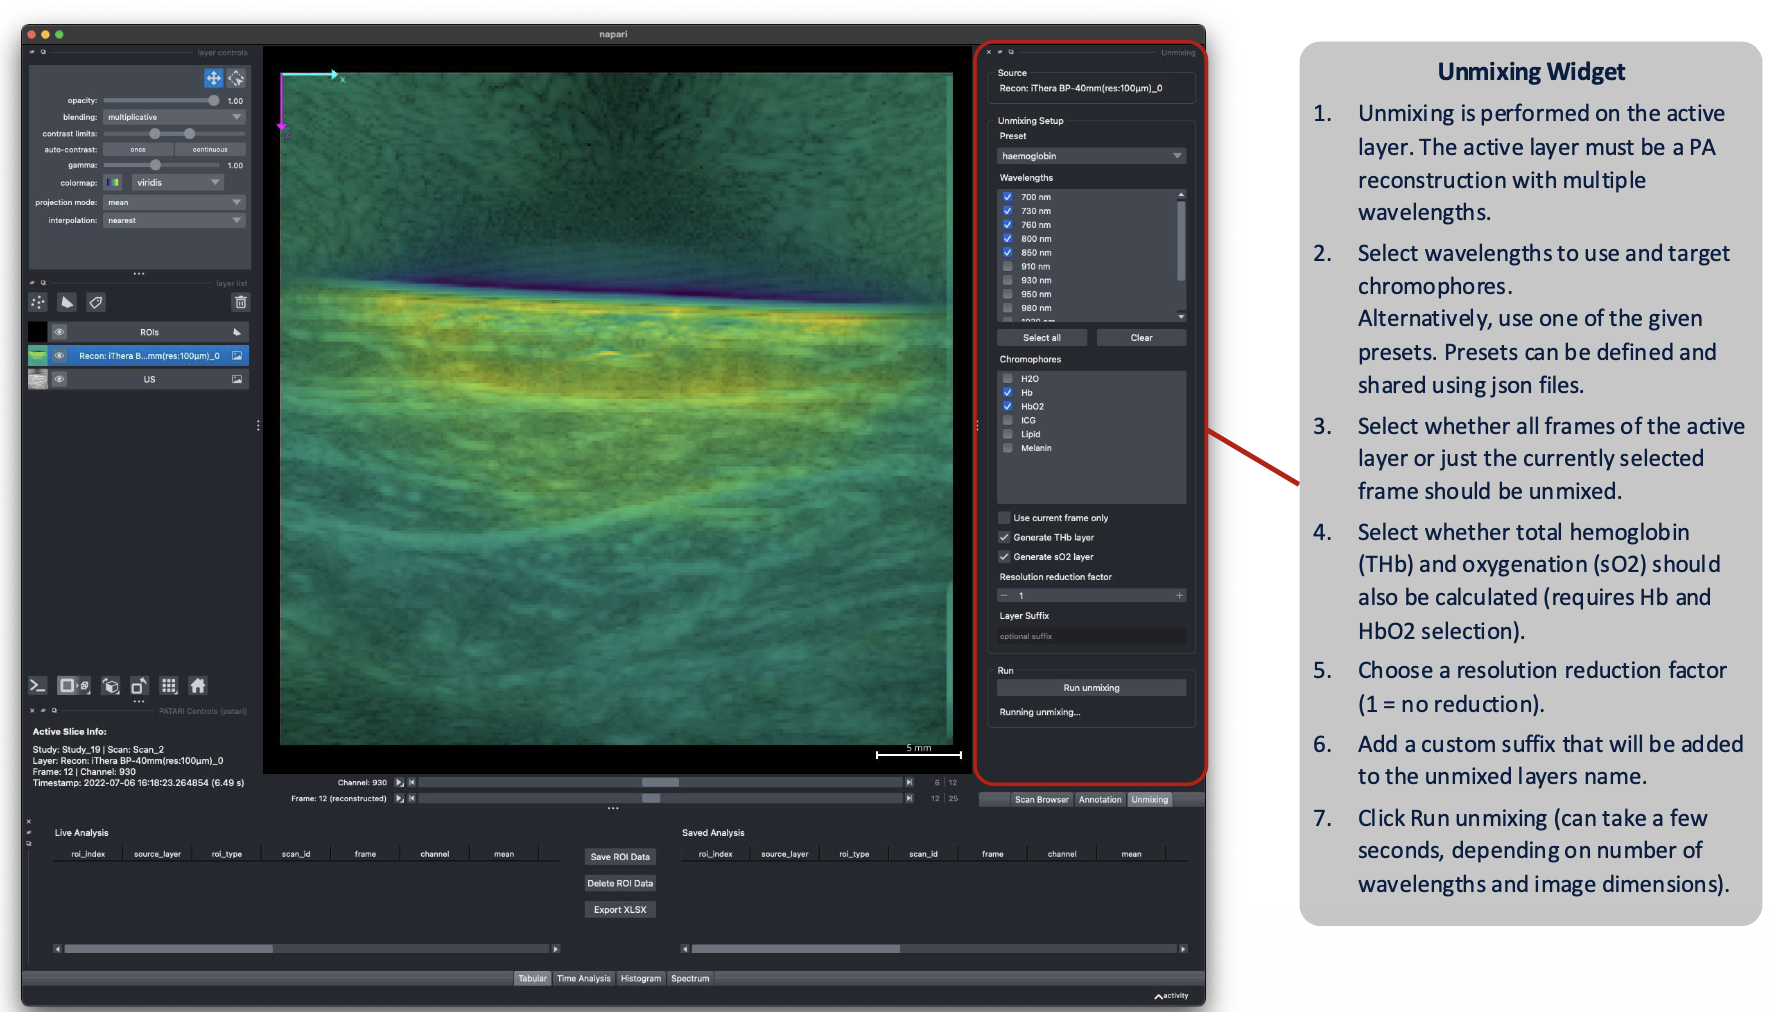The height and width of the screenshot is (1012, 1776).
Task: Open the Time Analysis tab
Action: 584,979
